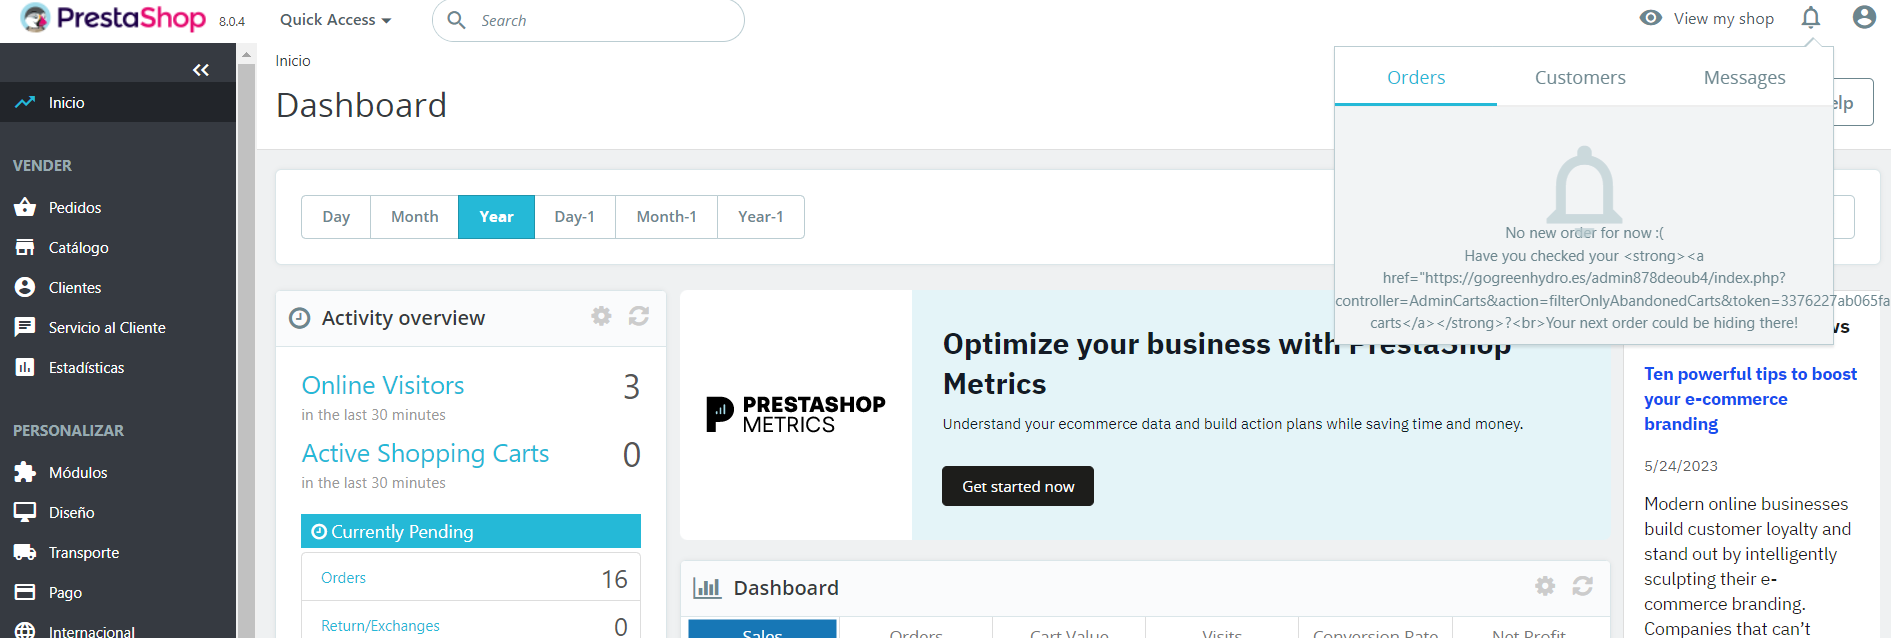Click the Get started now button
Viewport: 1891px width, 638px height.
coord(1017,487)
